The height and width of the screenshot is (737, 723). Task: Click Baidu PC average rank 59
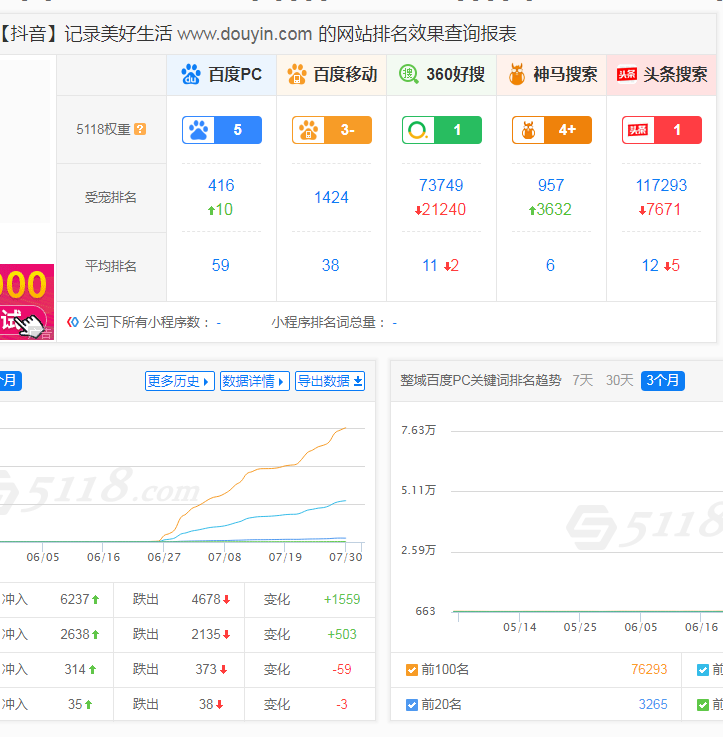[x=220, y=266]
